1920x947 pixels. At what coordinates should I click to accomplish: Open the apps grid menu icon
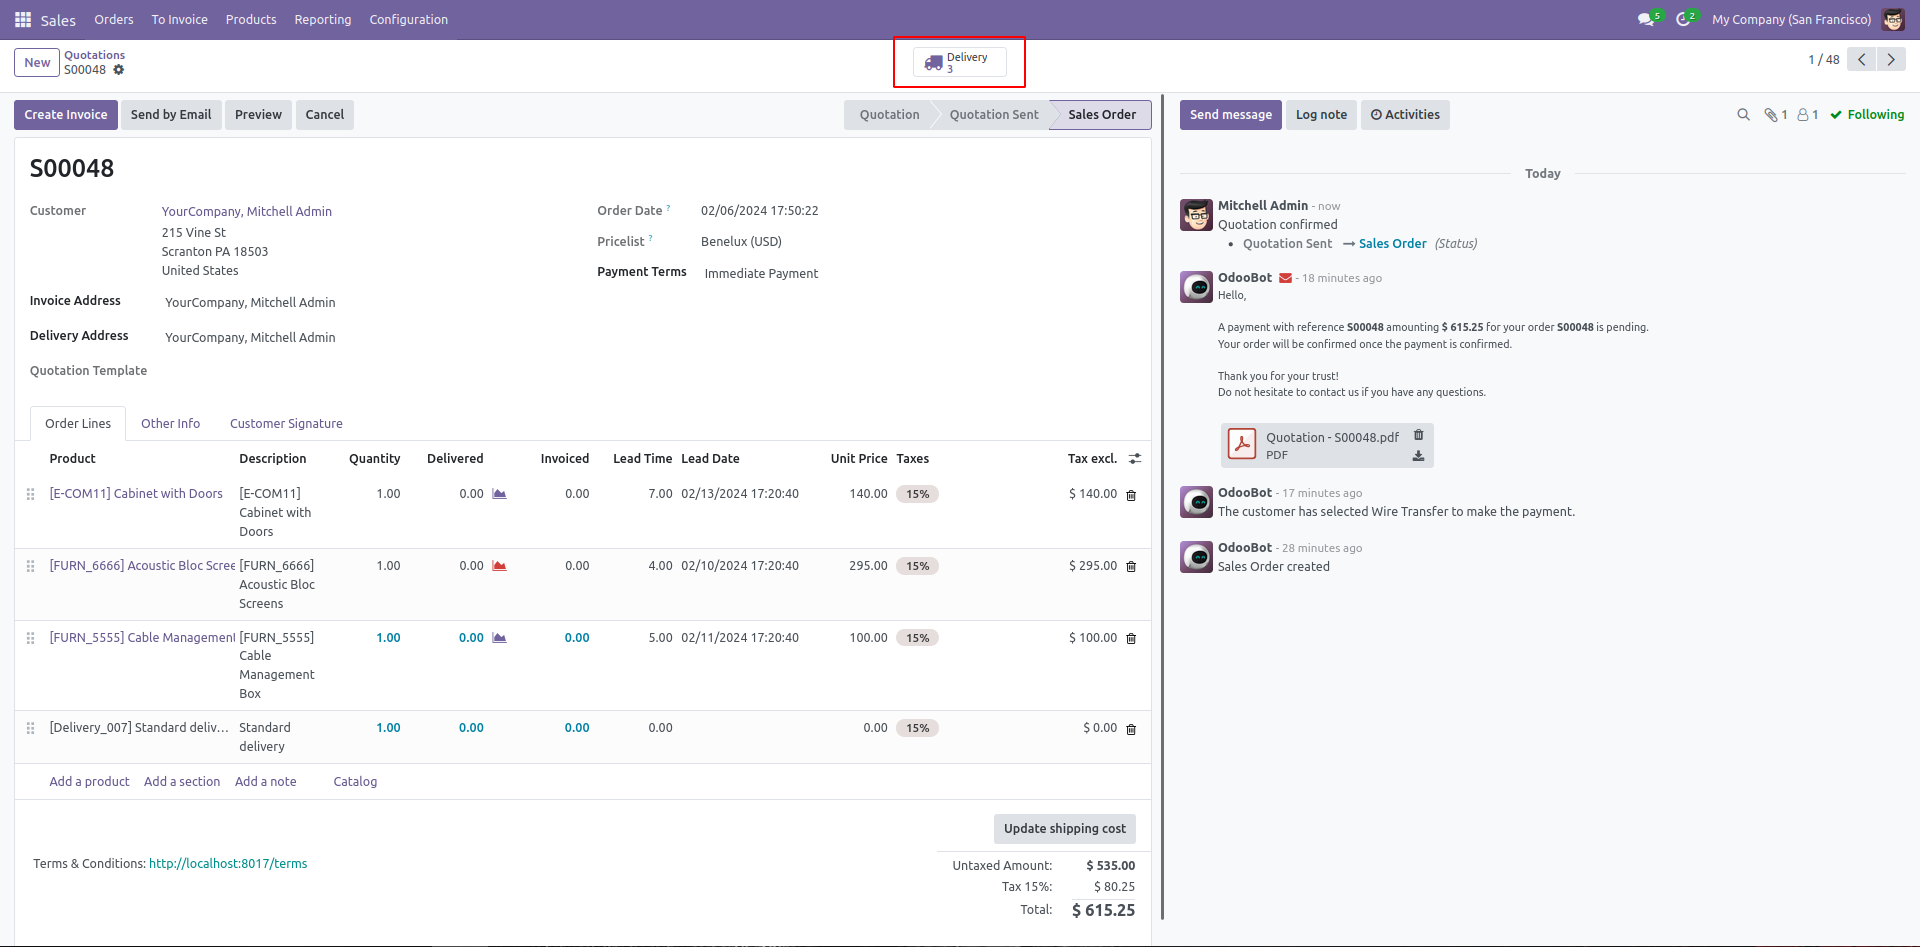[x=23, y=19]
